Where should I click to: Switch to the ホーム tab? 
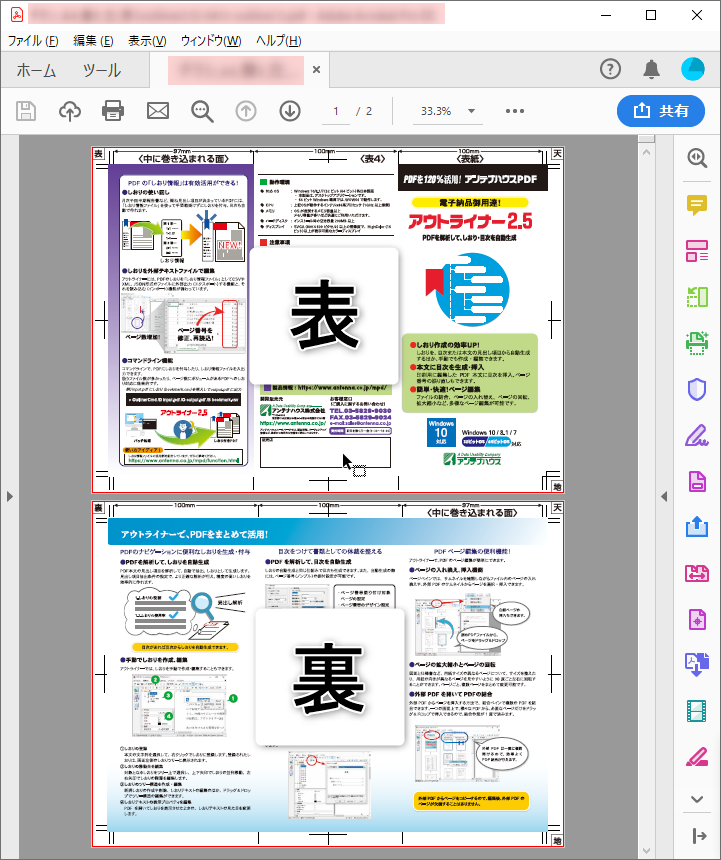point(36,70)
